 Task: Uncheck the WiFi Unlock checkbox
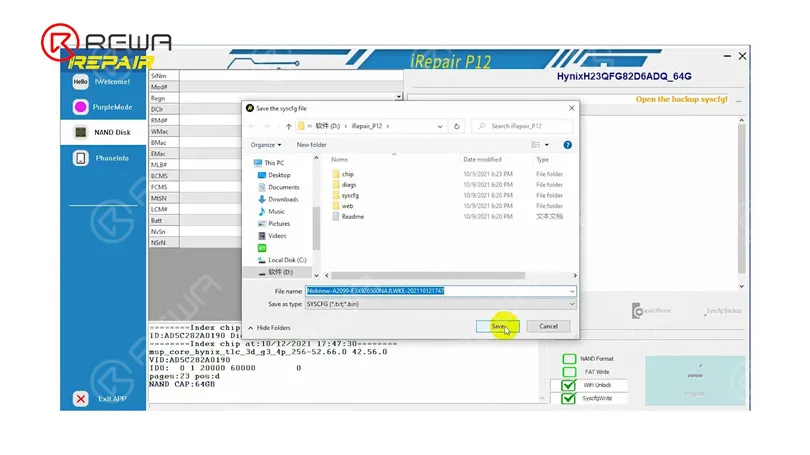click(569, 385)
